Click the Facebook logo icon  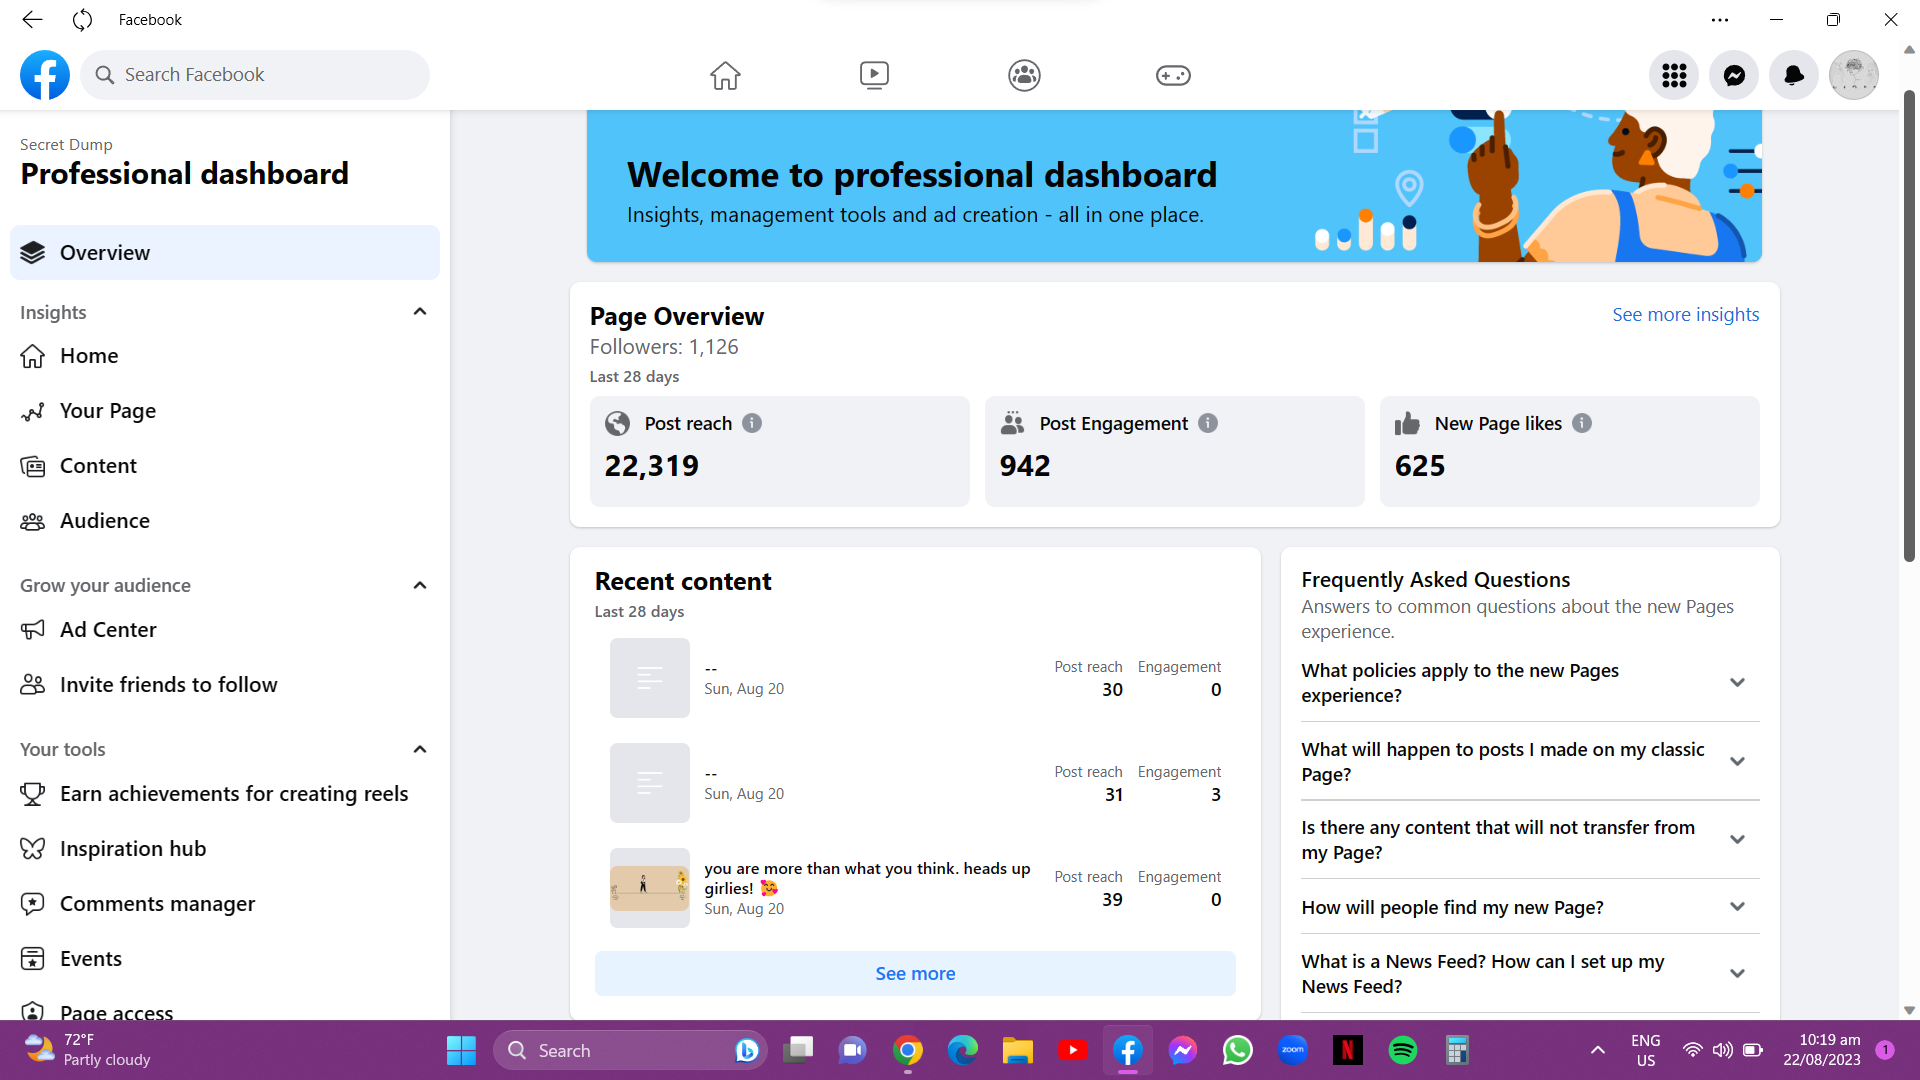click(45, 75)
